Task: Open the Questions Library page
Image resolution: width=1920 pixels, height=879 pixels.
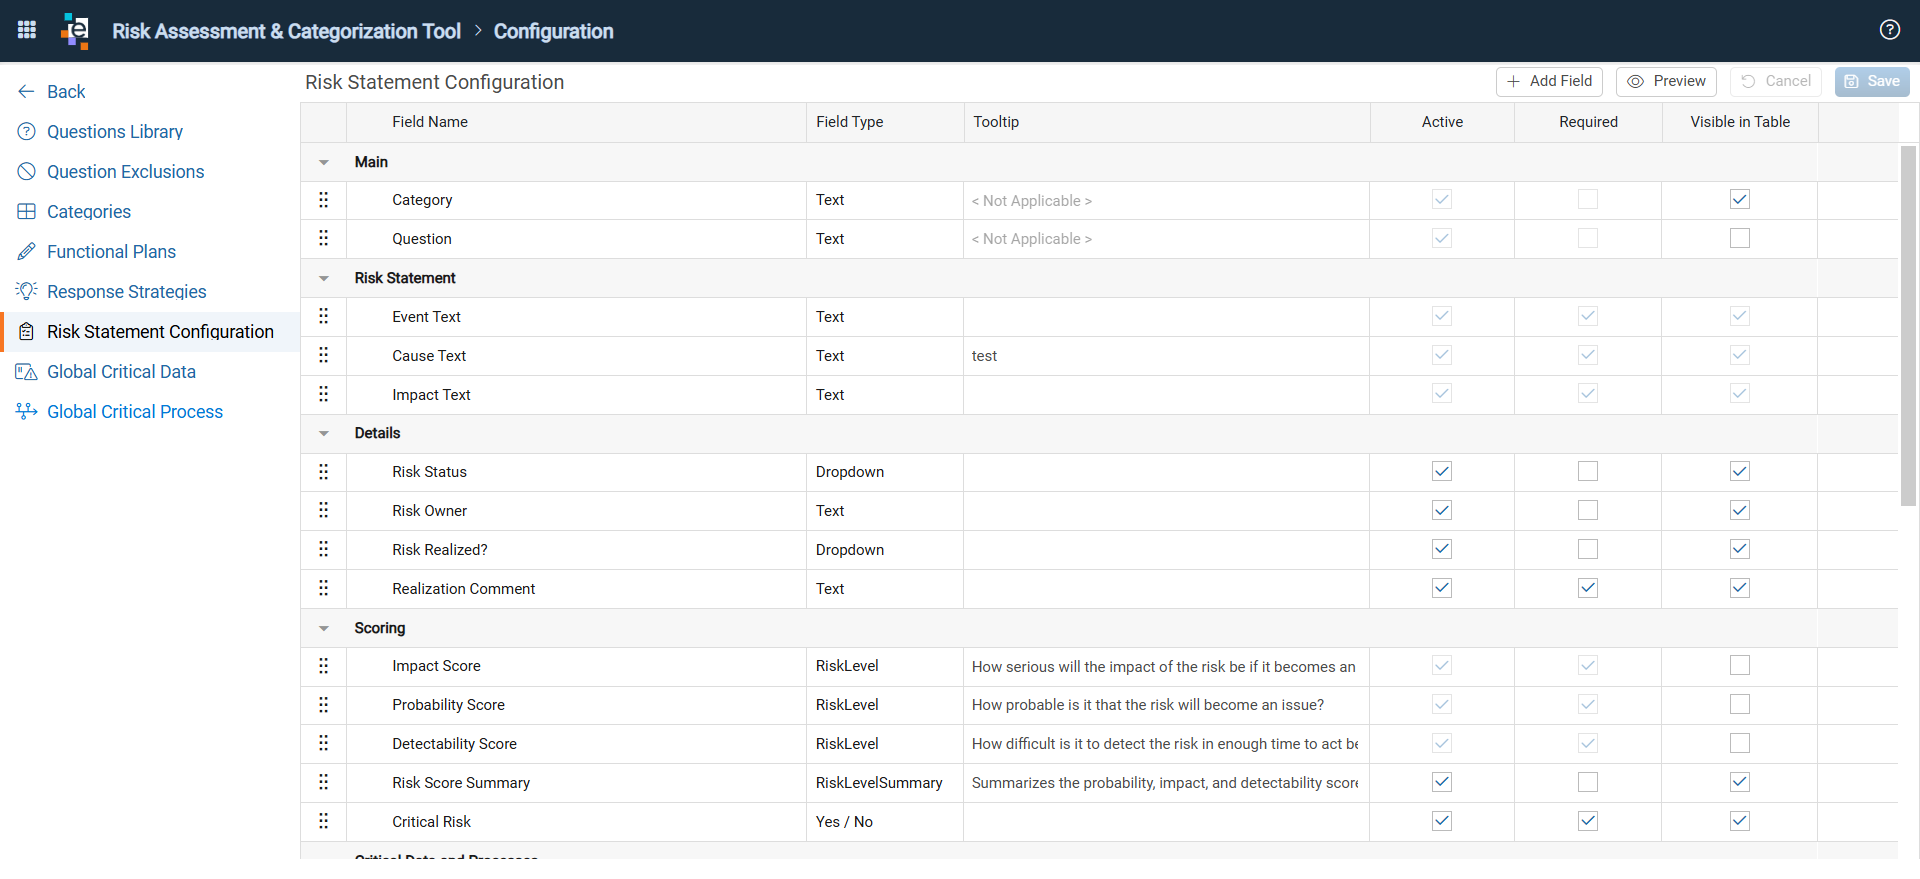Action: point(115,132)
